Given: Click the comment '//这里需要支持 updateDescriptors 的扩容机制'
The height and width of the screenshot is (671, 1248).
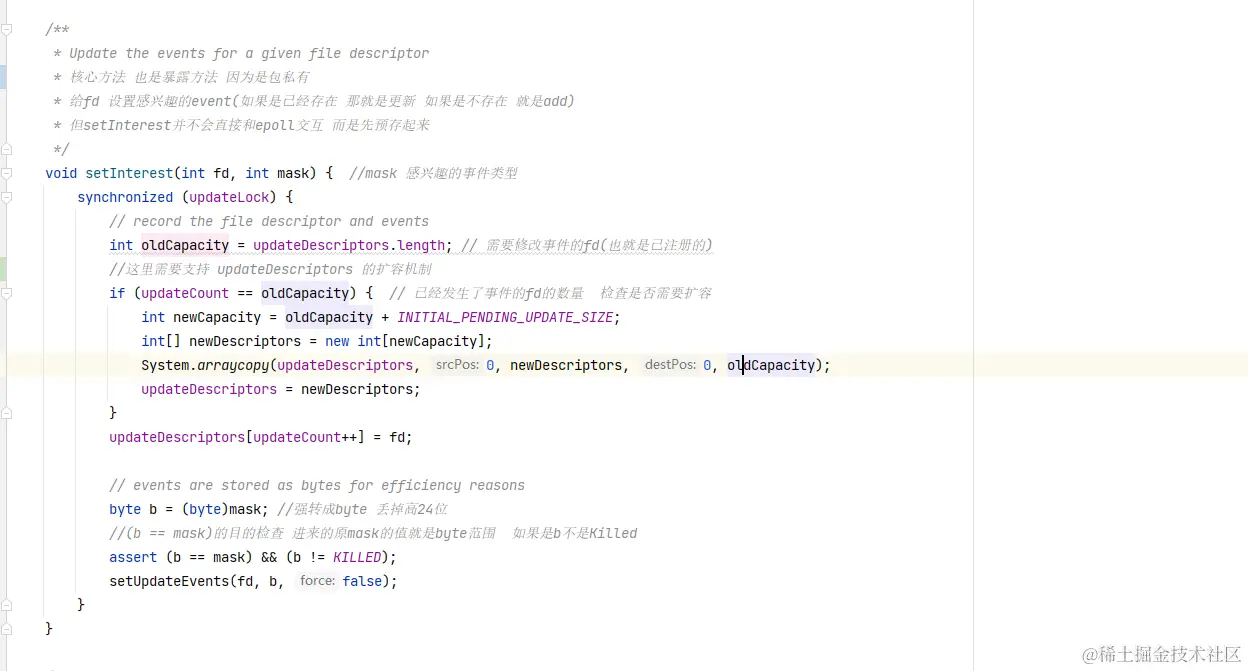Looking at the screenshot, I should click(x=270, y=269).
